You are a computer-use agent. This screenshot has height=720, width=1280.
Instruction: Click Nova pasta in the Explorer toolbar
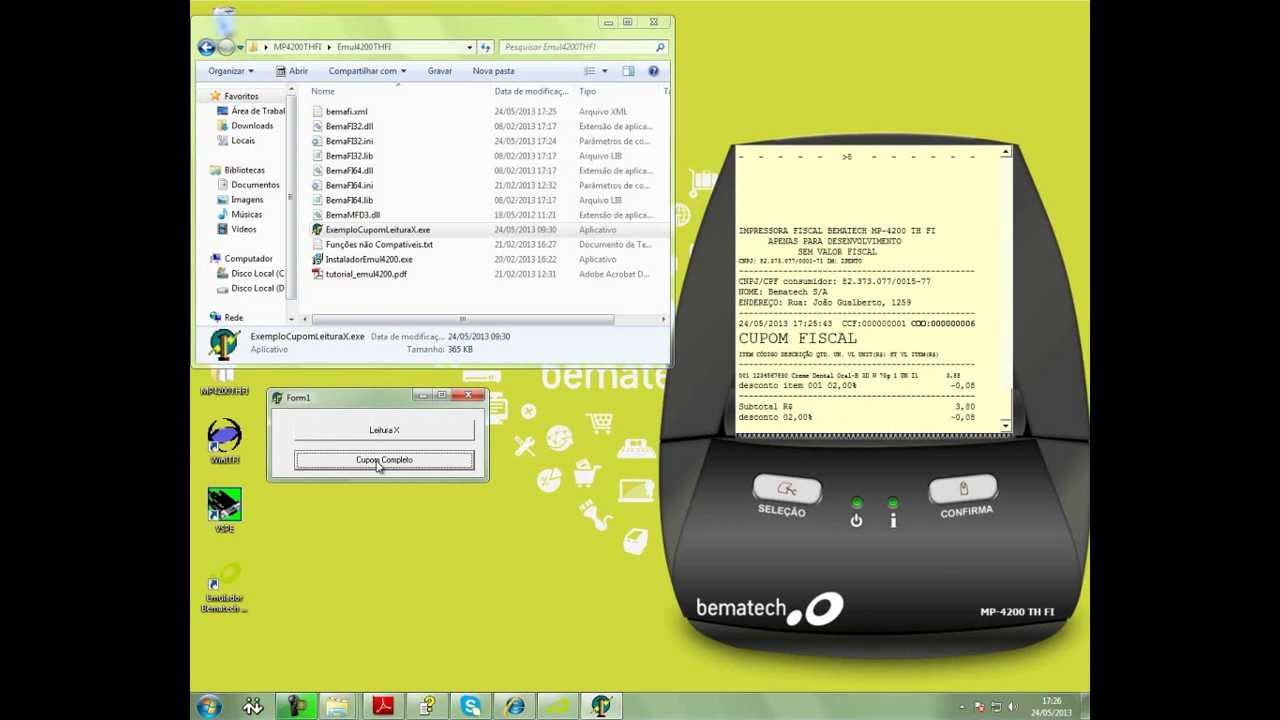(x=493, y=71)
